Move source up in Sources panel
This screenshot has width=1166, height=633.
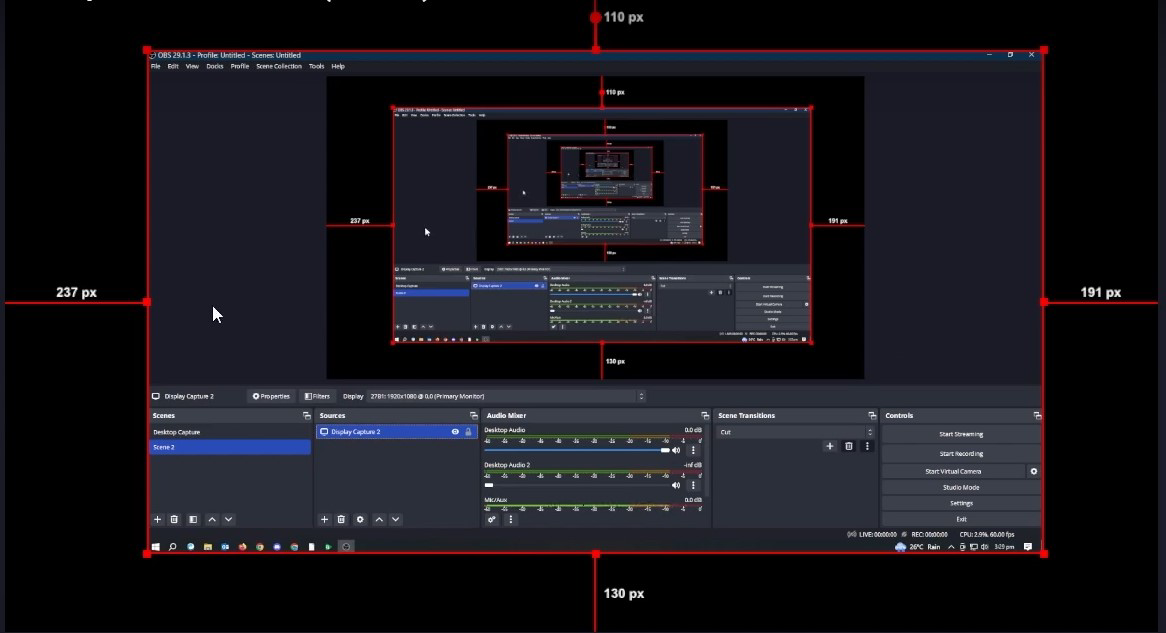pyautogui.click(x=379, y=519)
